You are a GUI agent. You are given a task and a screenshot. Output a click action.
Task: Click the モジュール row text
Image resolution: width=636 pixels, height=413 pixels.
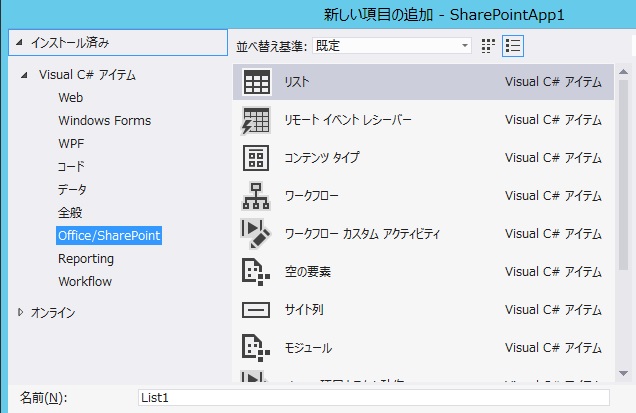coord(308,348)
